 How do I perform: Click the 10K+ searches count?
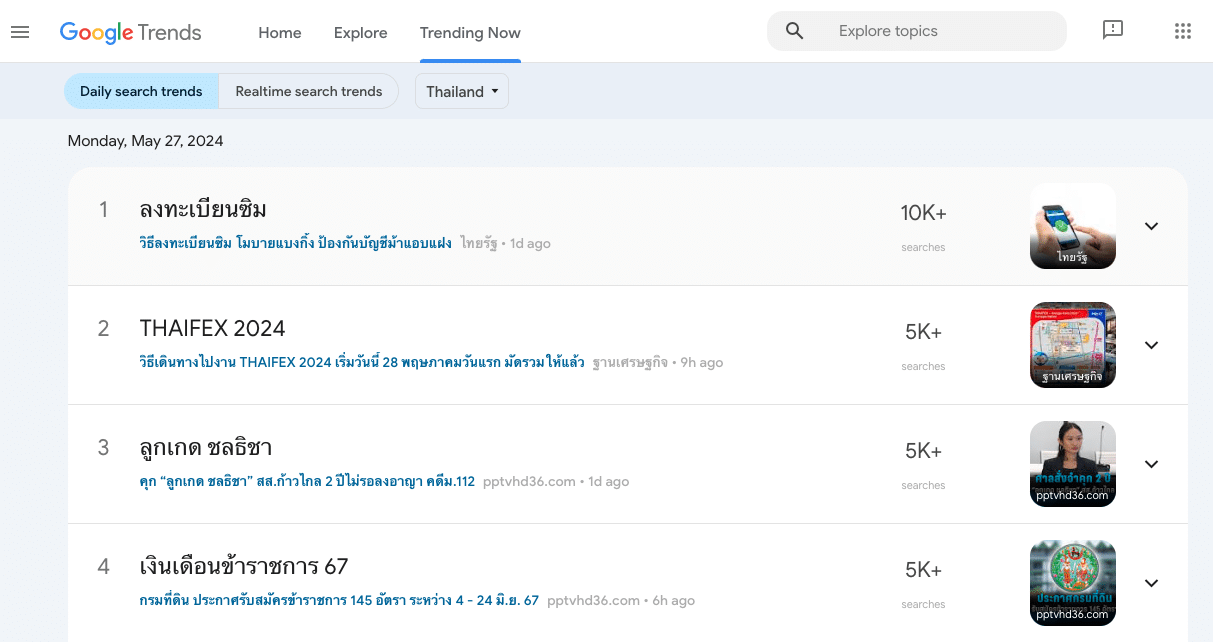tap(923, 213)
